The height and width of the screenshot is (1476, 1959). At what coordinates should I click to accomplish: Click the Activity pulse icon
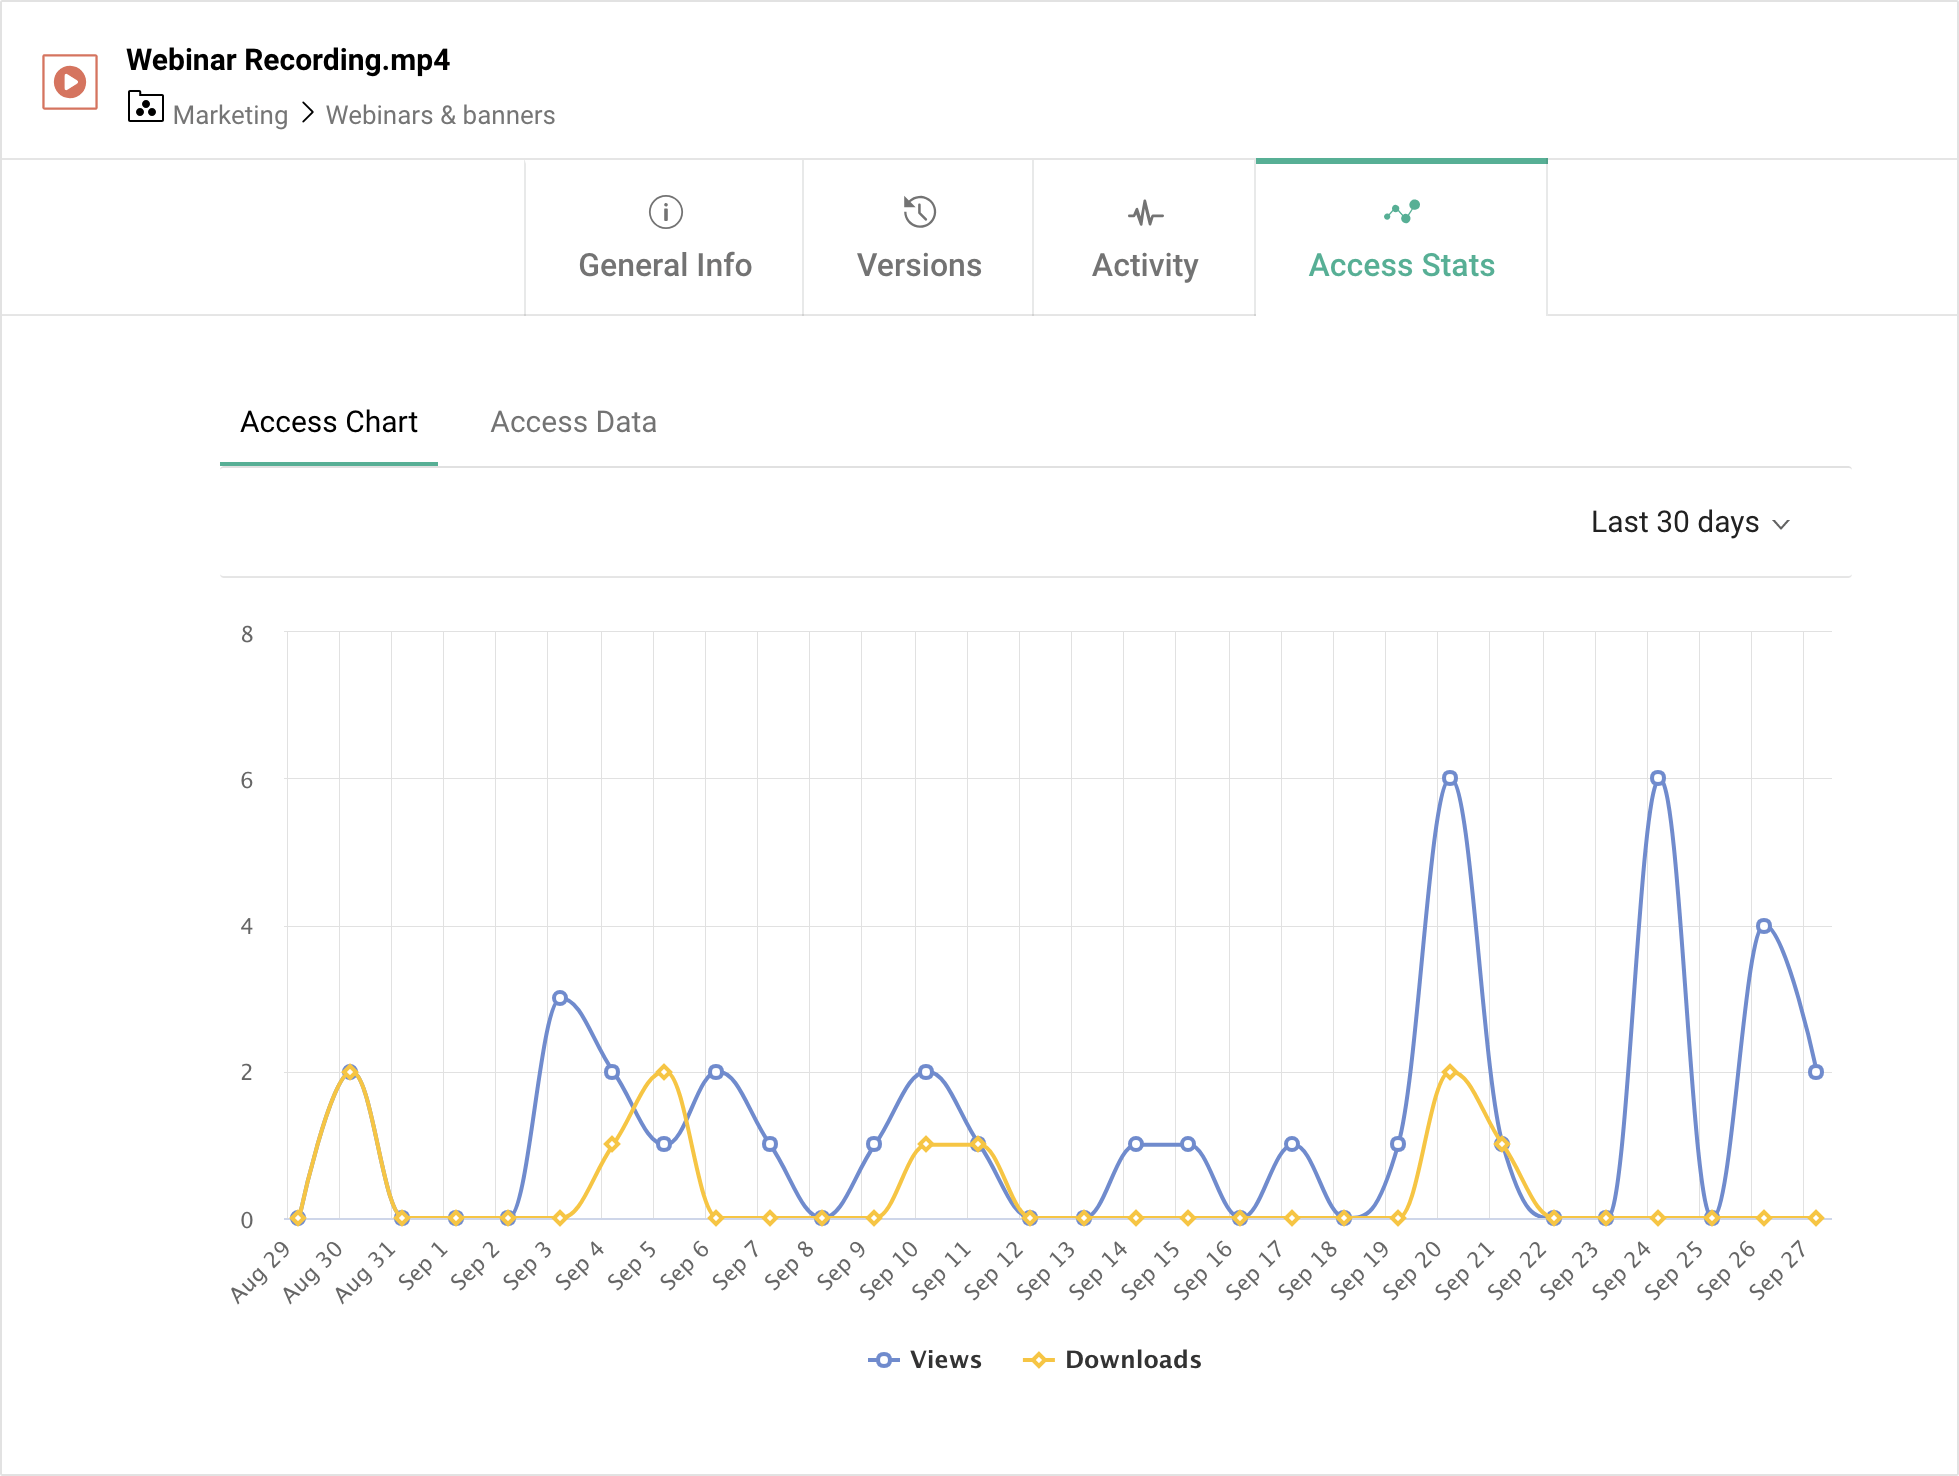pyautogui.click(x=1145, y=213)
